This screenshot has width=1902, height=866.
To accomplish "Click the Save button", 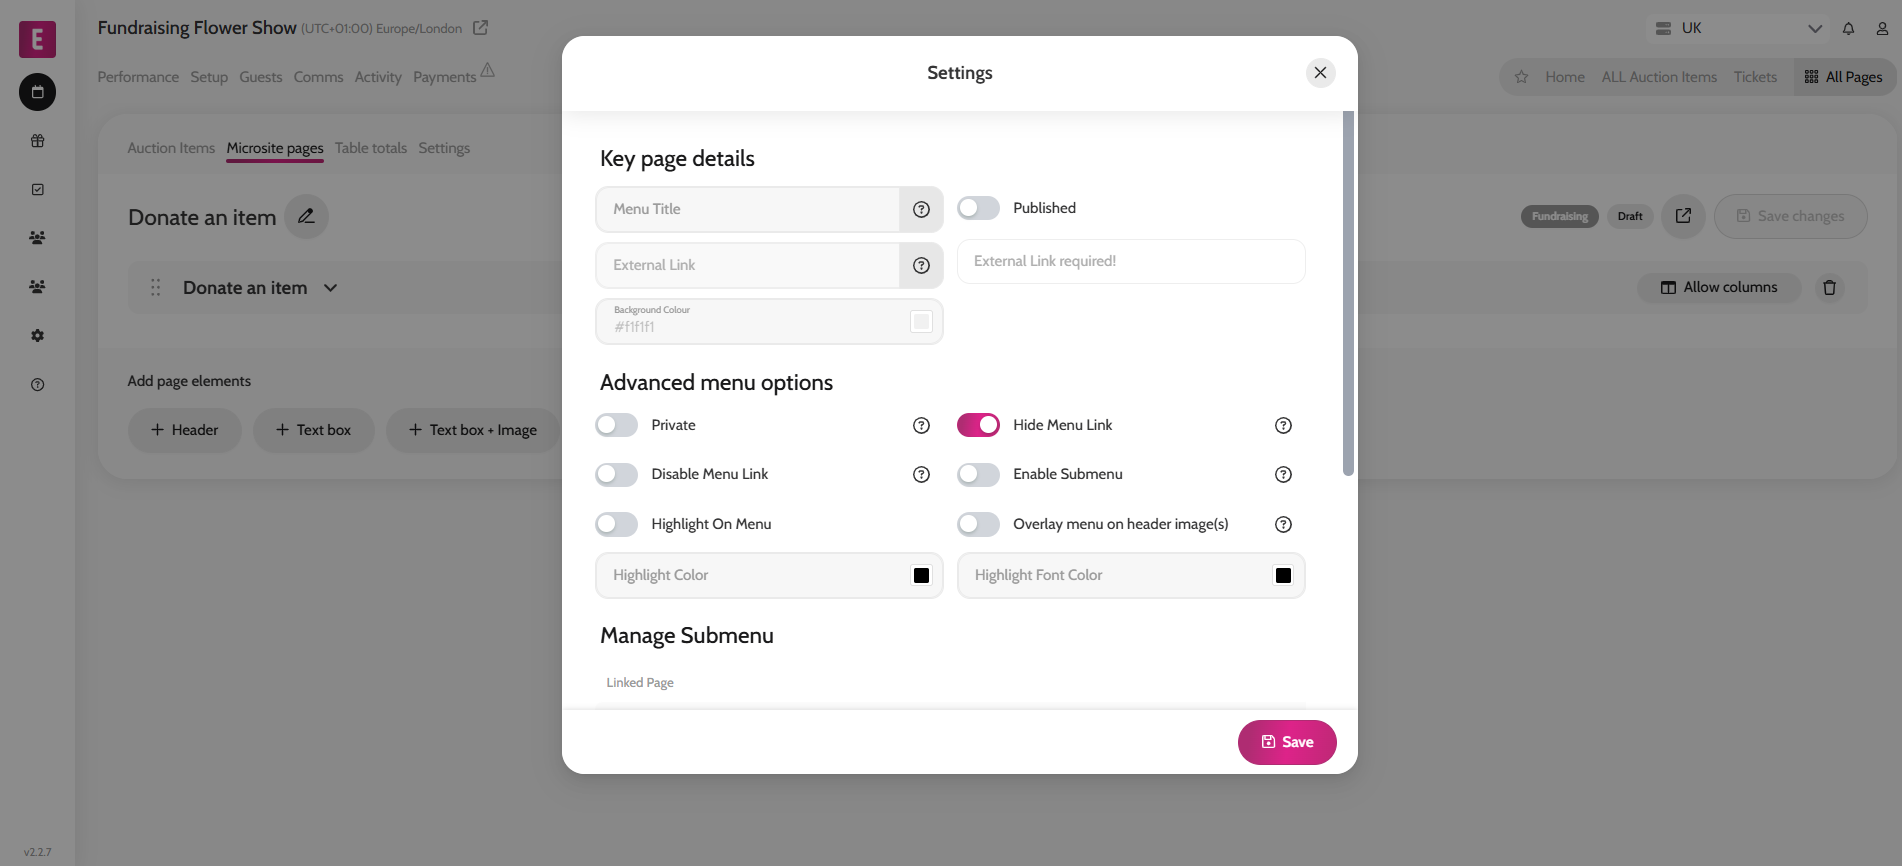I will click(1286, 742).
